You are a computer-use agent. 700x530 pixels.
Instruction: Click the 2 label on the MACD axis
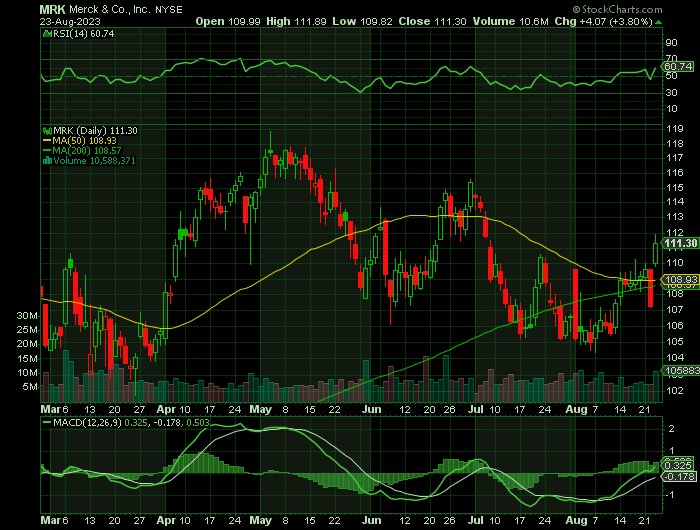672,429
